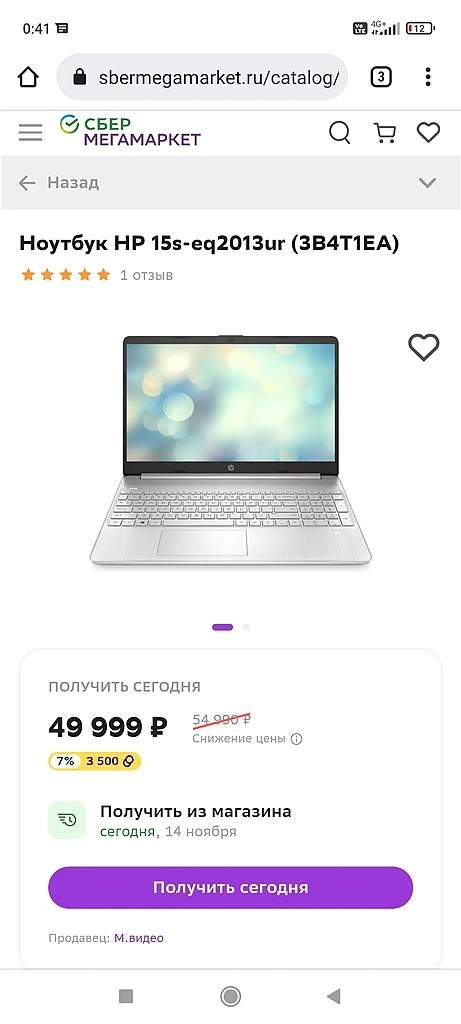Image resolution: width=461 pixels, height=1024 pixels.
Task: Tap the search magnifier icon
Action: [x=339, y=133]
